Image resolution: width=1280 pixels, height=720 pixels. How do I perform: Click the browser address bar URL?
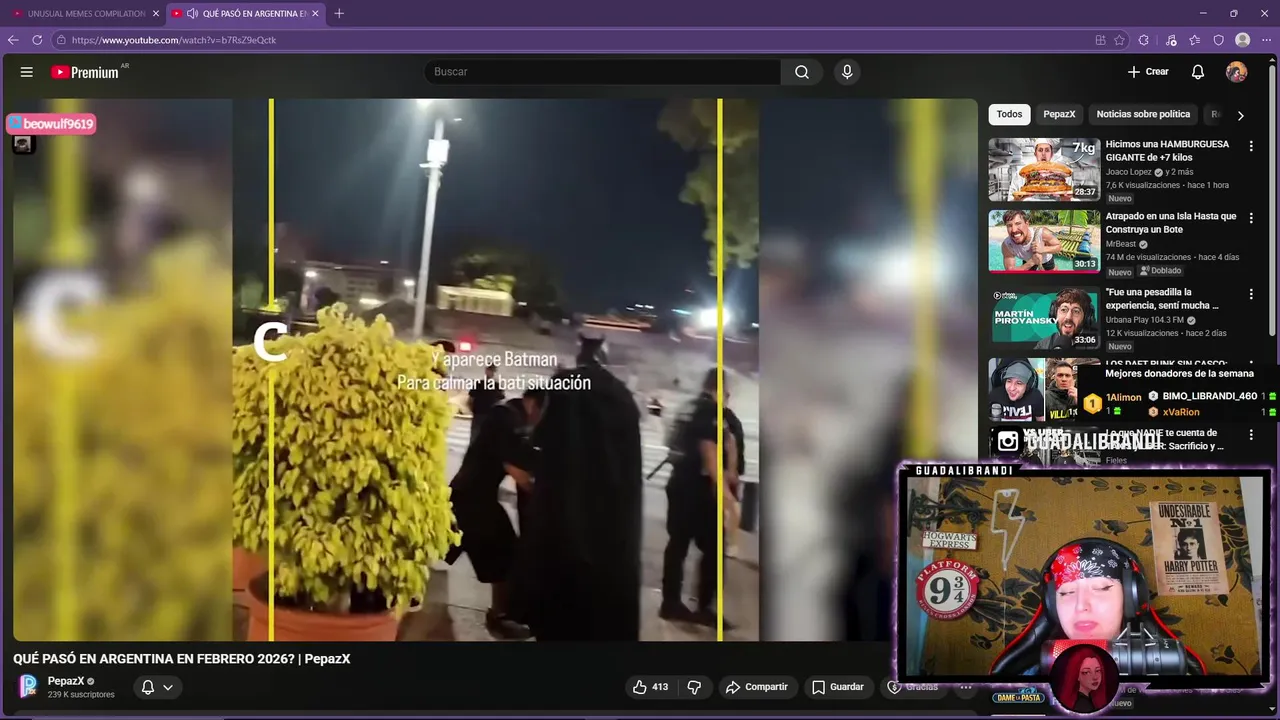174,40
